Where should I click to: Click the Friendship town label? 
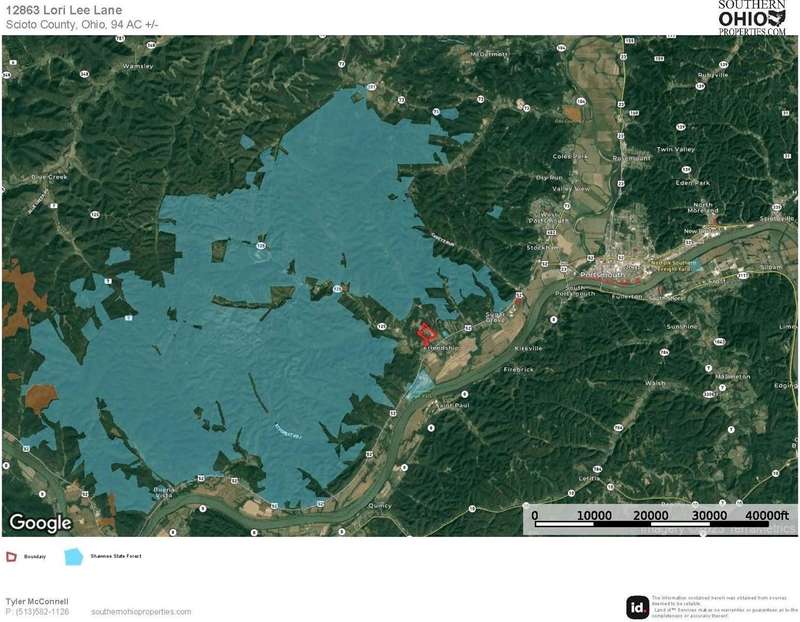pyautogui.click(x=440, y=348)
